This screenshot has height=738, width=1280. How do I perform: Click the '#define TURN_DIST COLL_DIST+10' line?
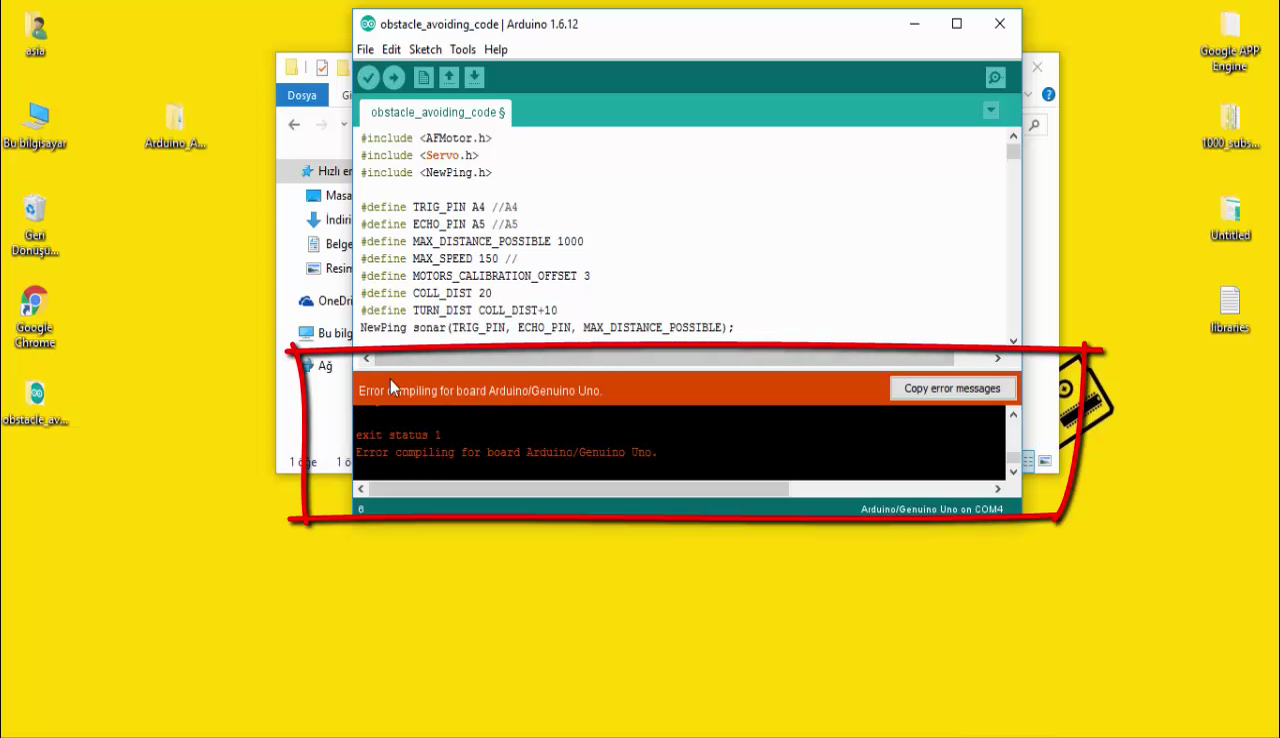tap(459, 310)
